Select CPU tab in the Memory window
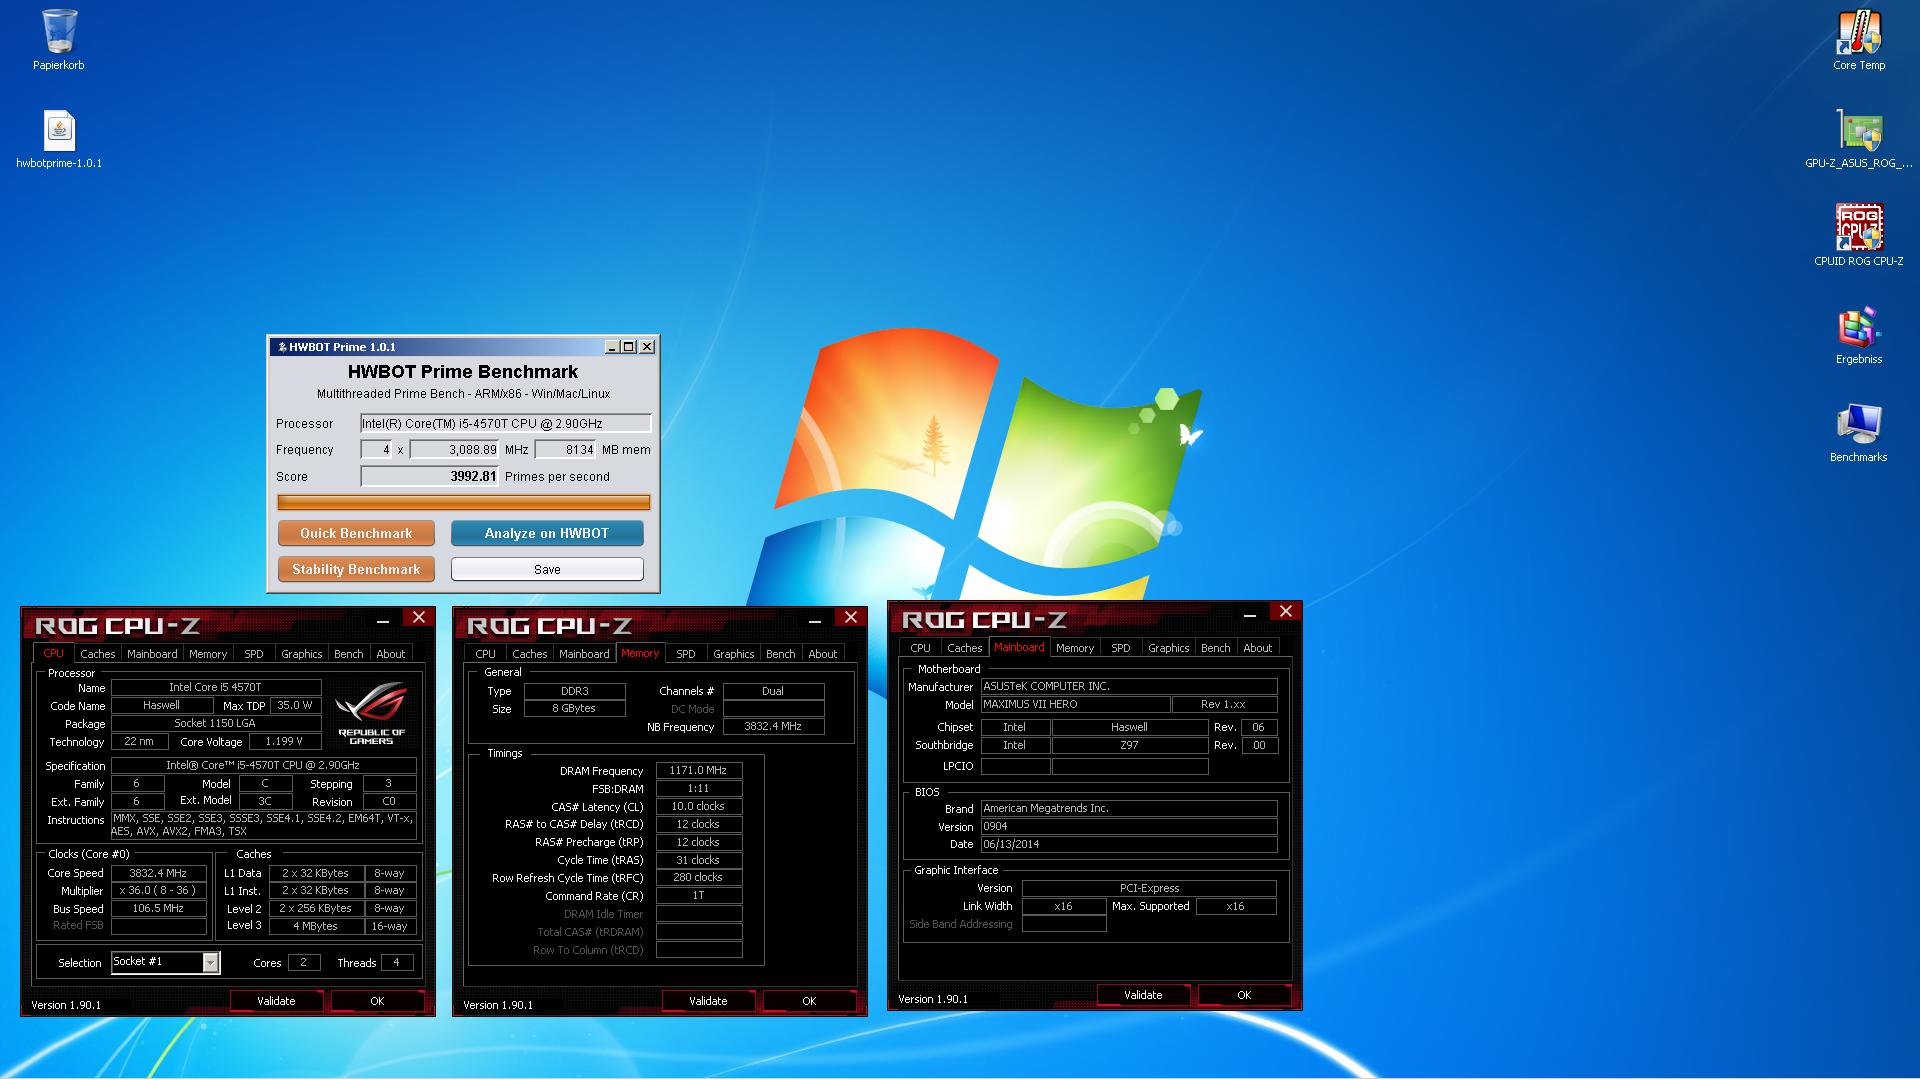 click(485, 654)
